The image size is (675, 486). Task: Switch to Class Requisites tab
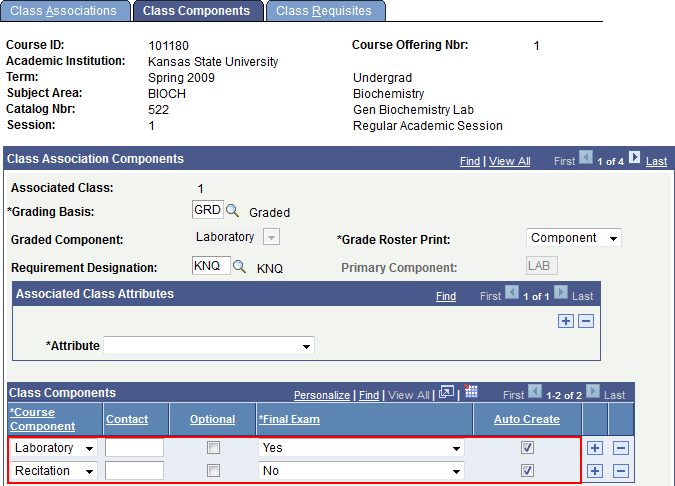(325, 11)
